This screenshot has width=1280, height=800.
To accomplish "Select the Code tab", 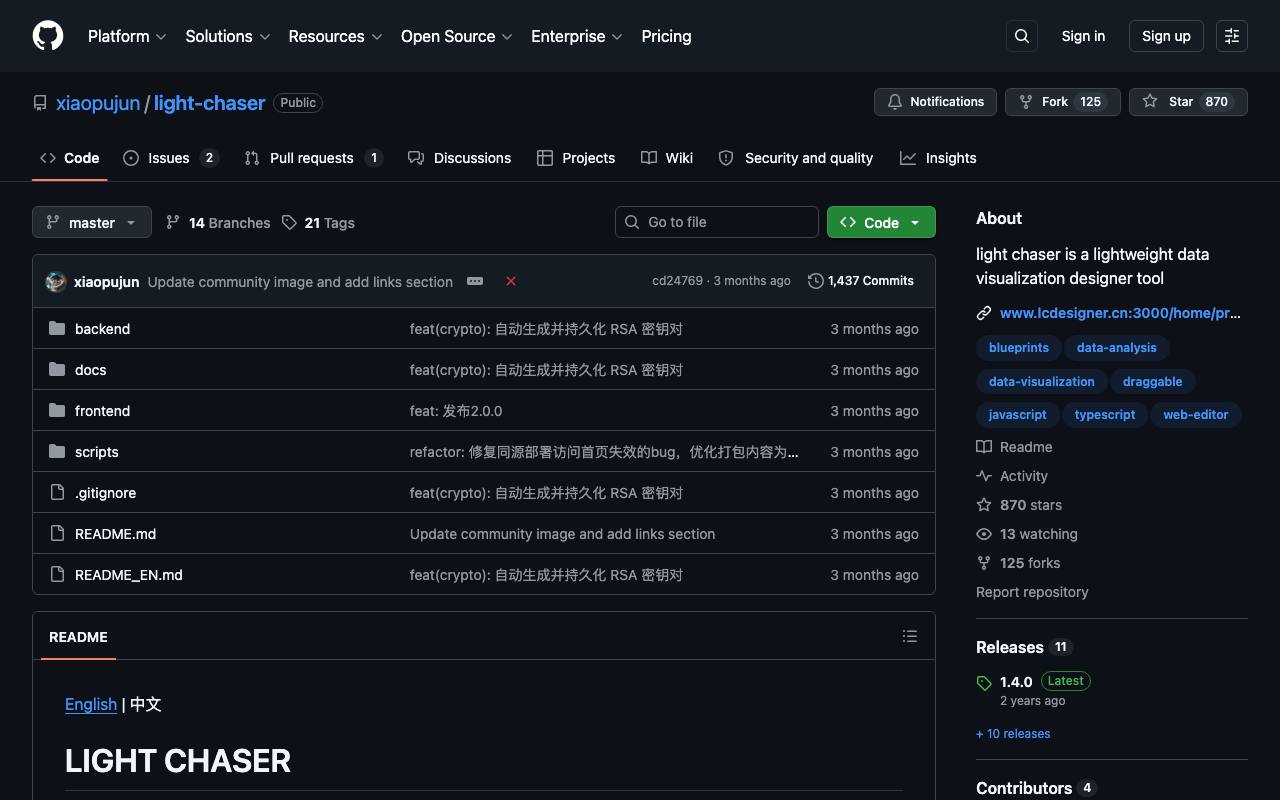I will coord(69,158).
